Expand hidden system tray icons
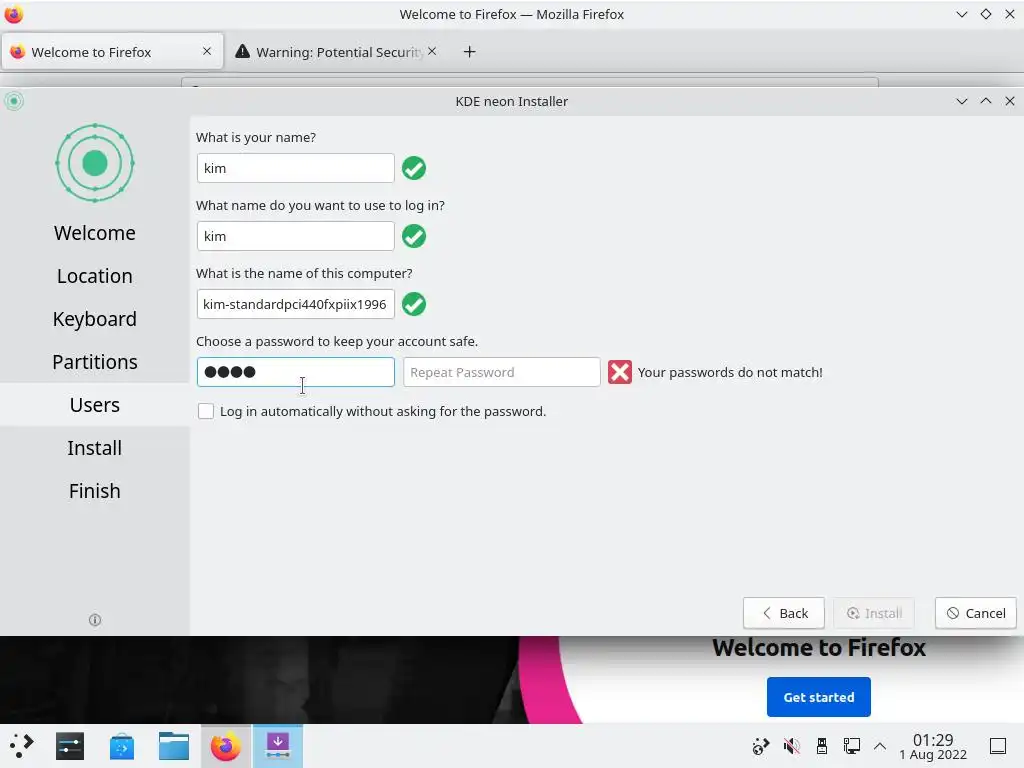 click(880, 746)
